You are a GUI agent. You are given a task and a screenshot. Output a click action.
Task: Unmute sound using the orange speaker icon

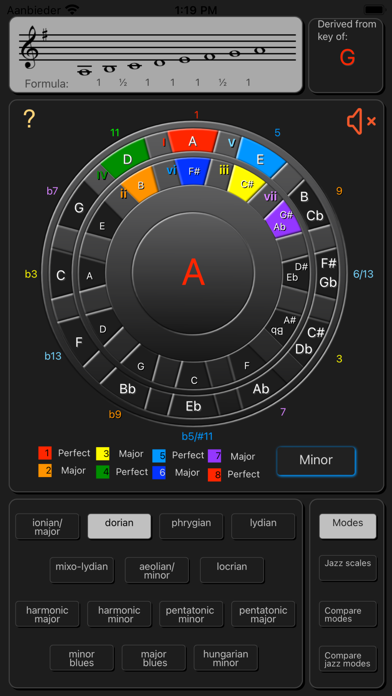[x=361, y=121]
